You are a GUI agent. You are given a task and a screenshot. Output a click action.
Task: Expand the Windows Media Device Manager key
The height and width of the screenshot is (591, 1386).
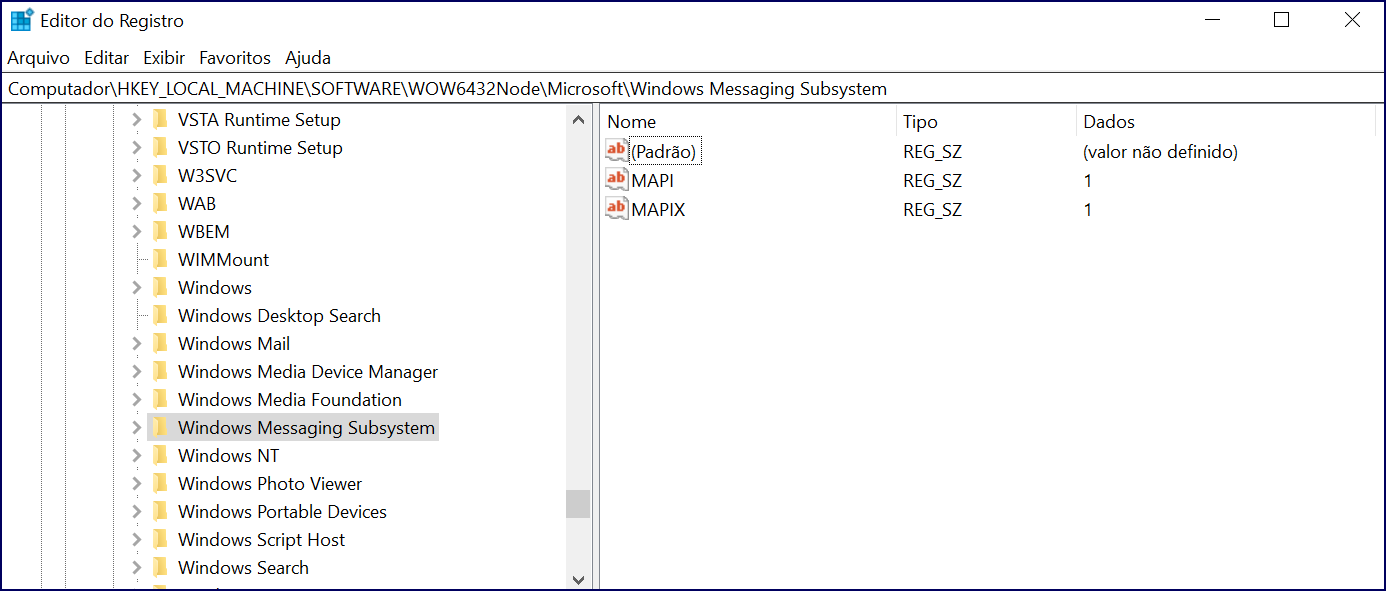(137, 372)
